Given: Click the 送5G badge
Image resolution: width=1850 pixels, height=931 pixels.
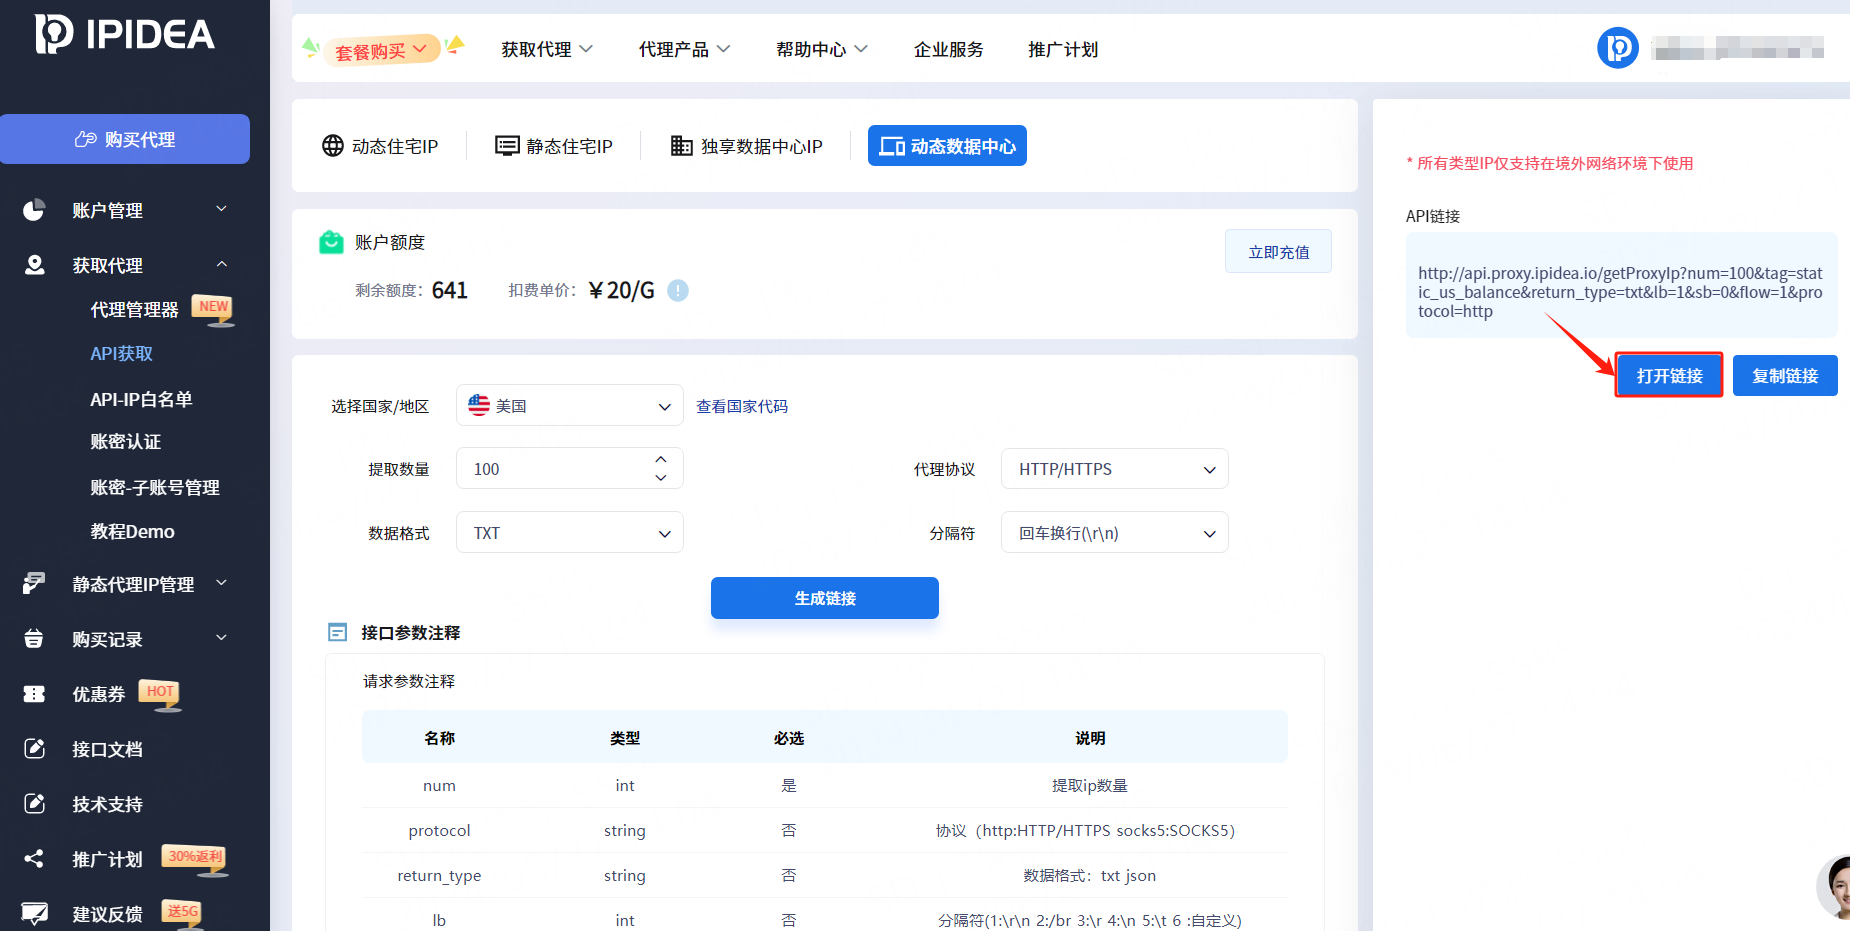Looking at the screenshot, I should [182, 913].
